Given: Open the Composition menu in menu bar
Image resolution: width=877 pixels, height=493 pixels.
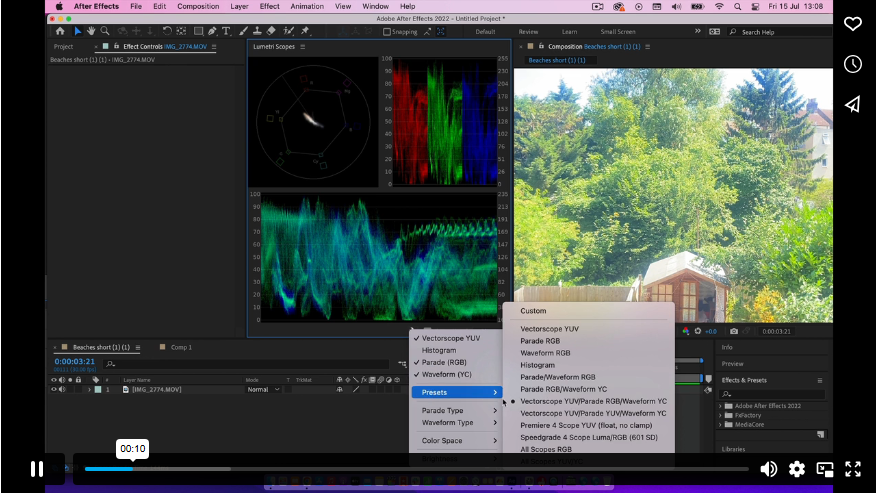Looking at the screenshot, I should [x=198, y=7].
